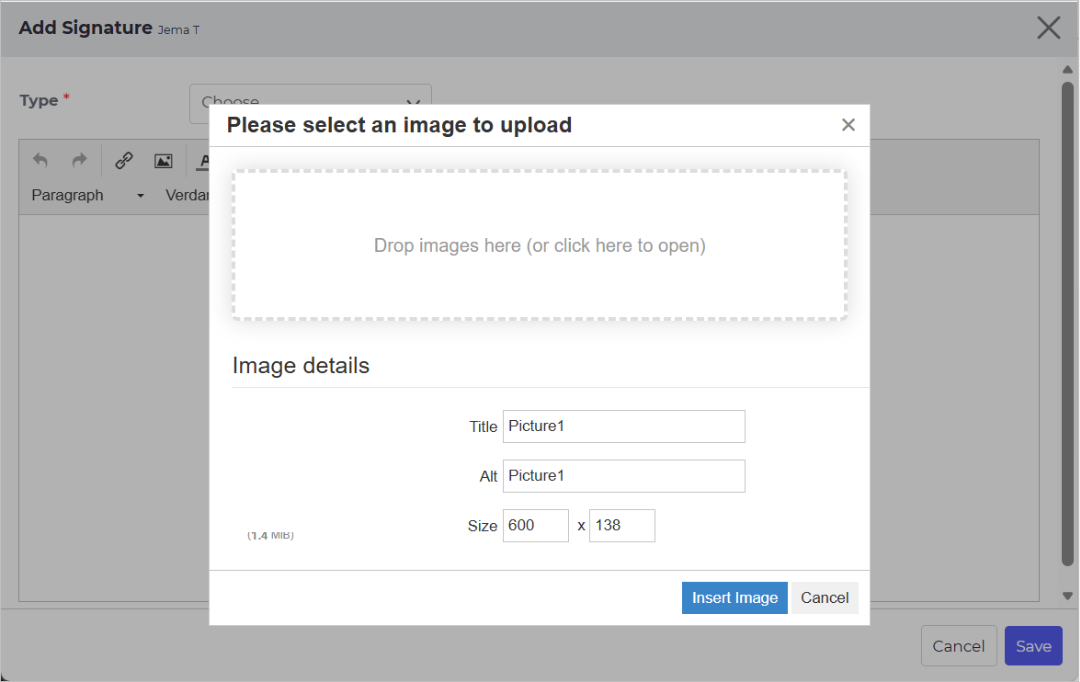Click the width field showing 600
This screenshot has width=1080, height=682.
tap(536, 526)
